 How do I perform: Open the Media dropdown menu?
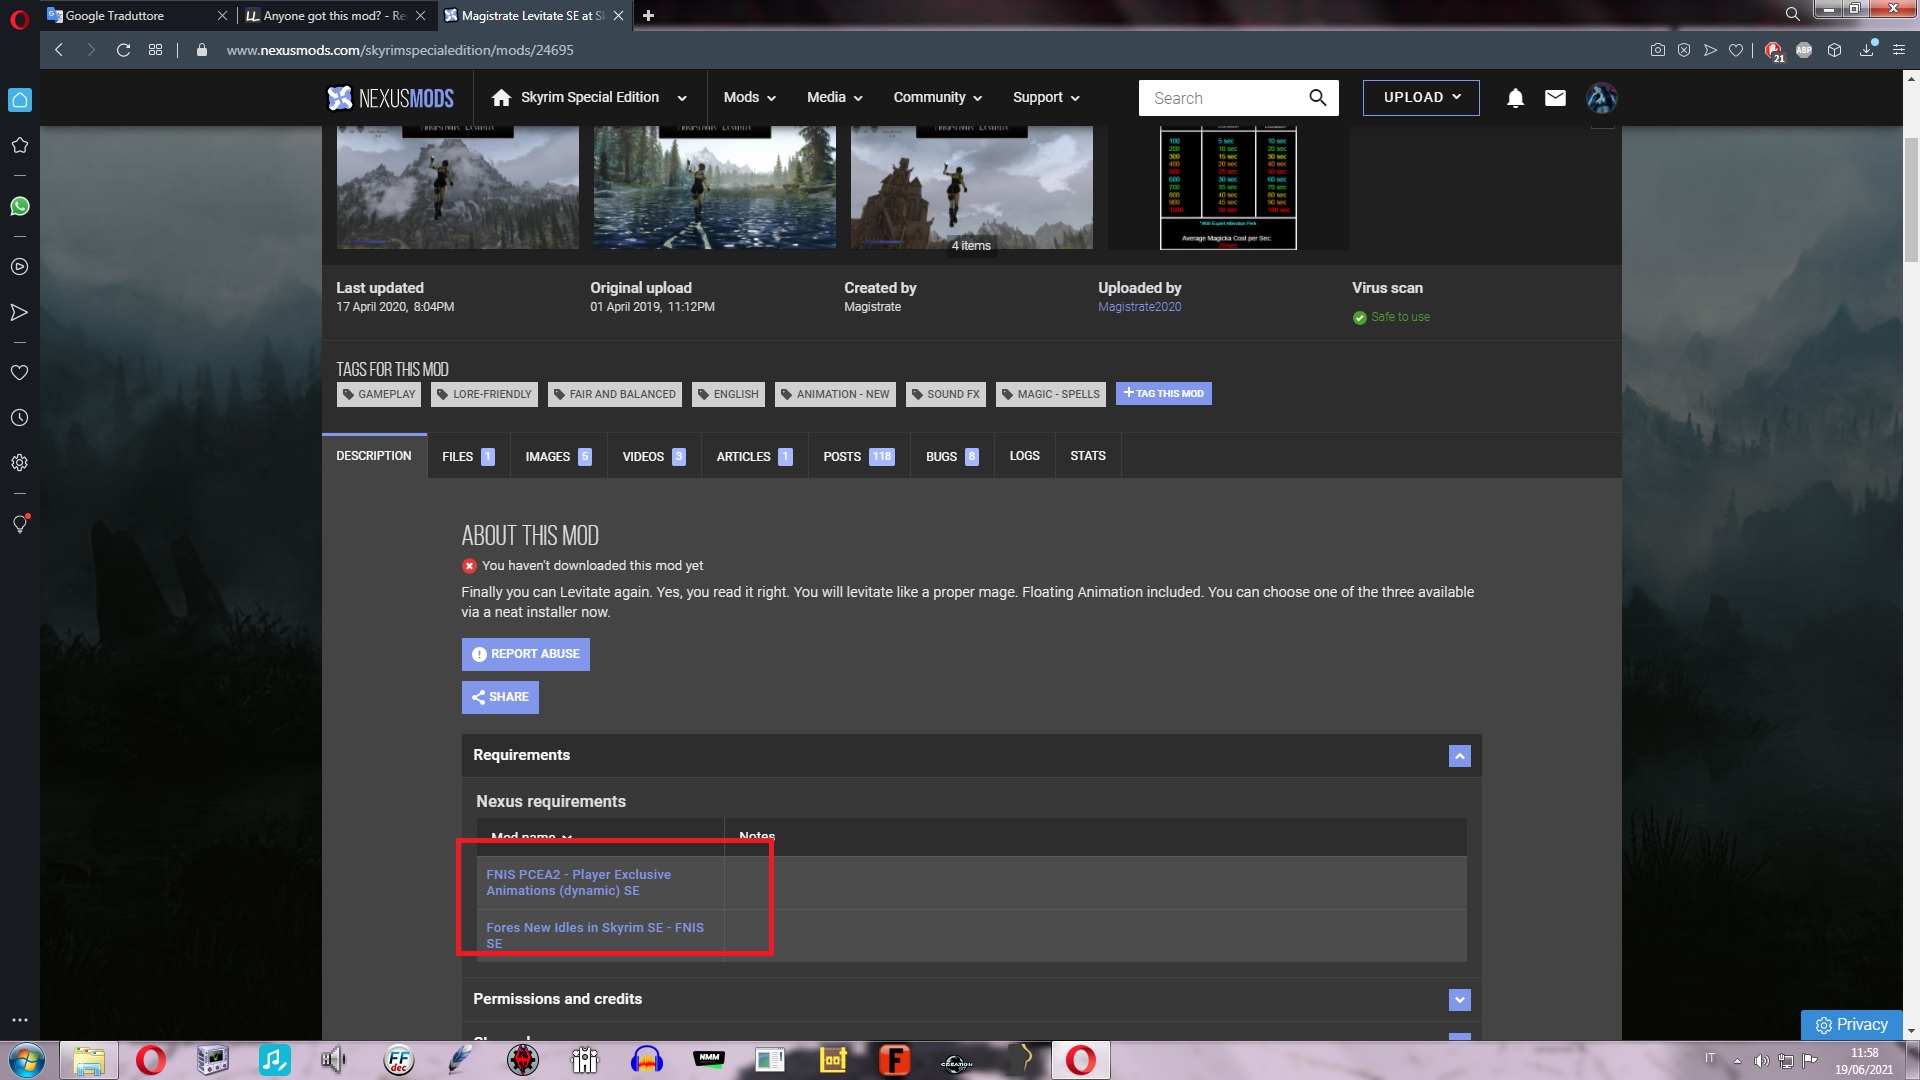click(x=834, y=97)
